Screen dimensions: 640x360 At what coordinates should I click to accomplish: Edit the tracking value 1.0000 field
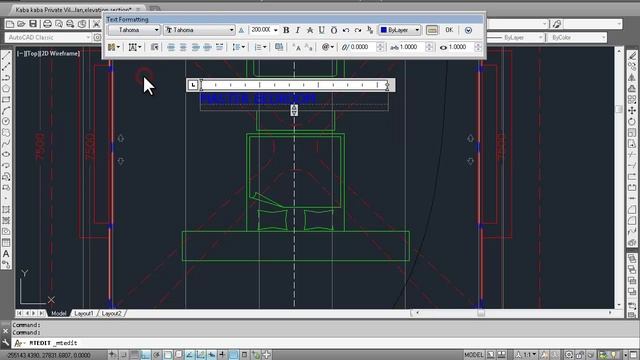412,47
